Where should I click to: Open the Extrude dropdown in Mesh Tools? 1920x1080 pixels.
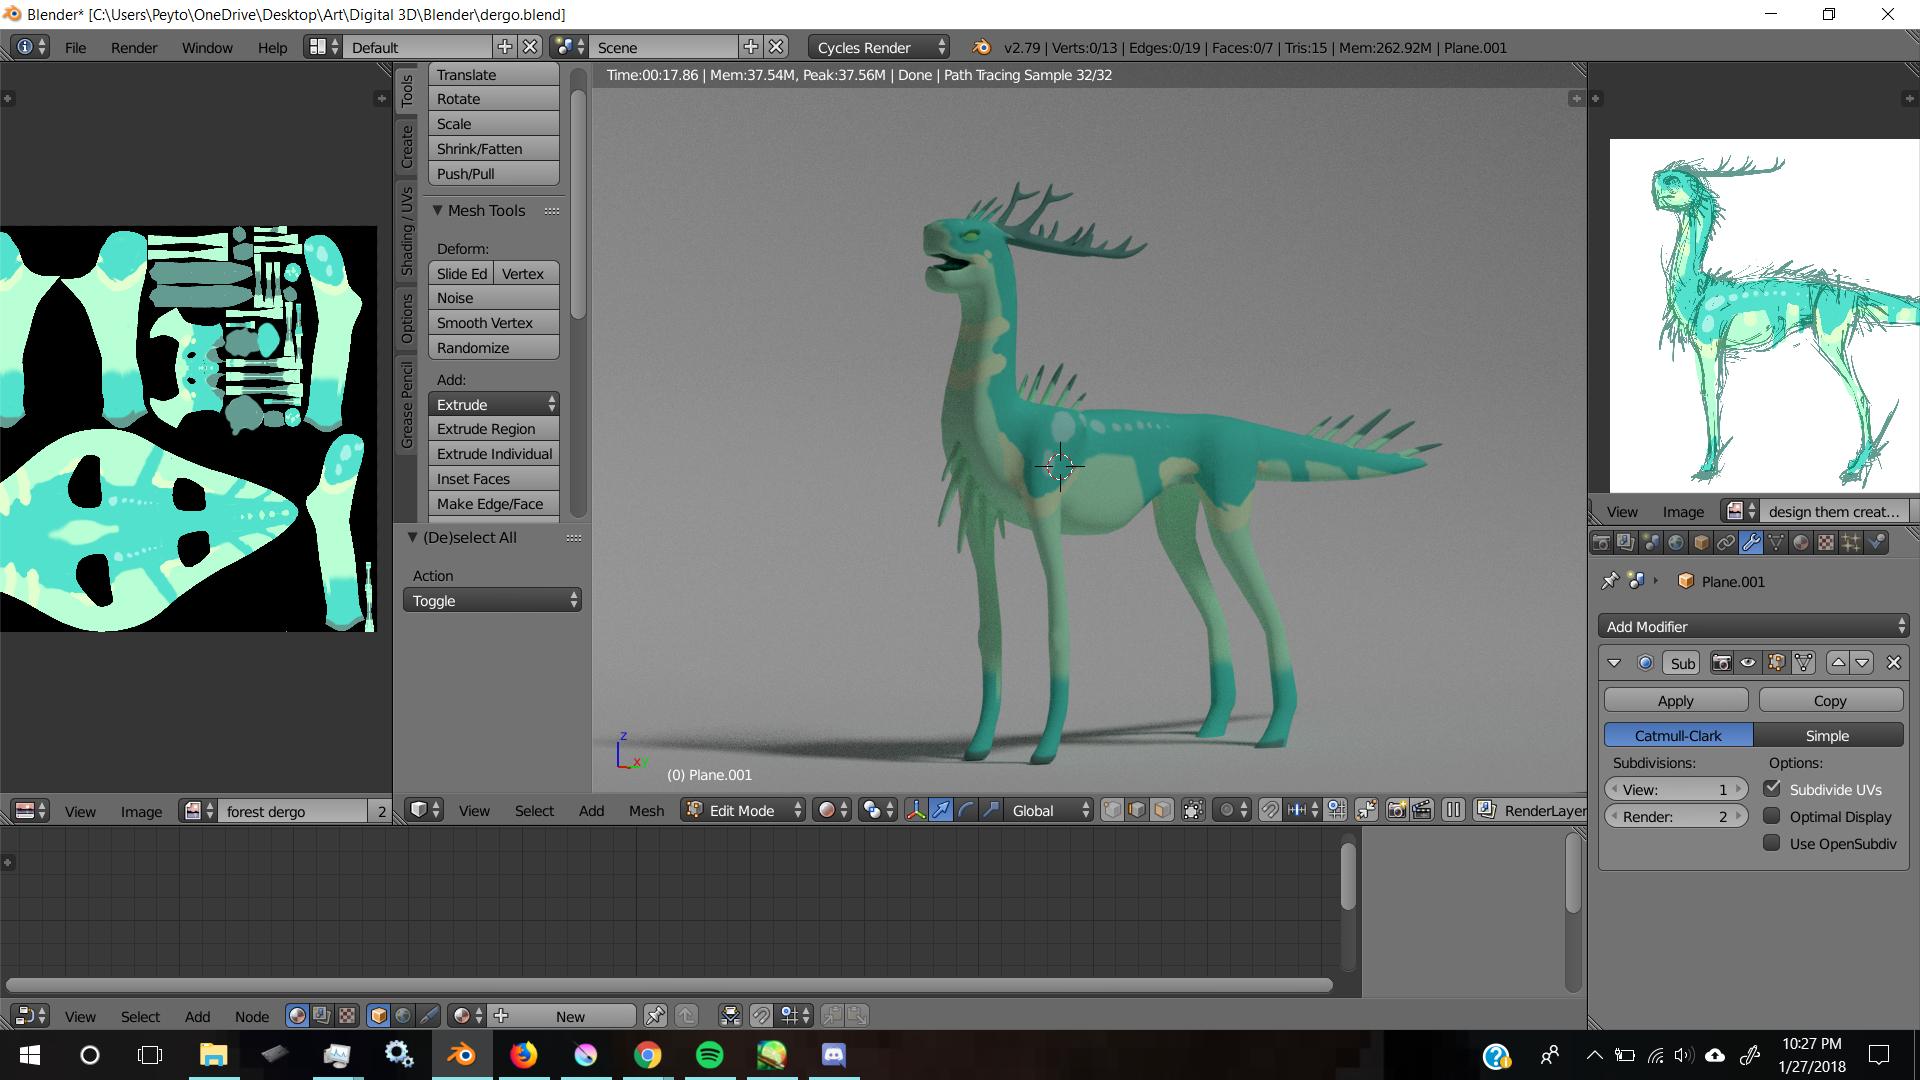click(493, 404)
